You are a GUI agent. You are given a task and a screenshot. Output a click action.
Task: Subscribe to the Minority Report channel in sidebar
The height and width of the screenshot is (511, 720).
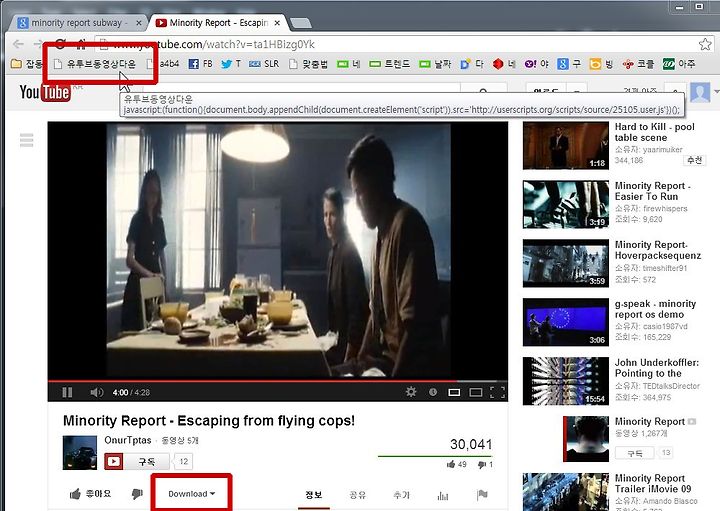[635, 453]
